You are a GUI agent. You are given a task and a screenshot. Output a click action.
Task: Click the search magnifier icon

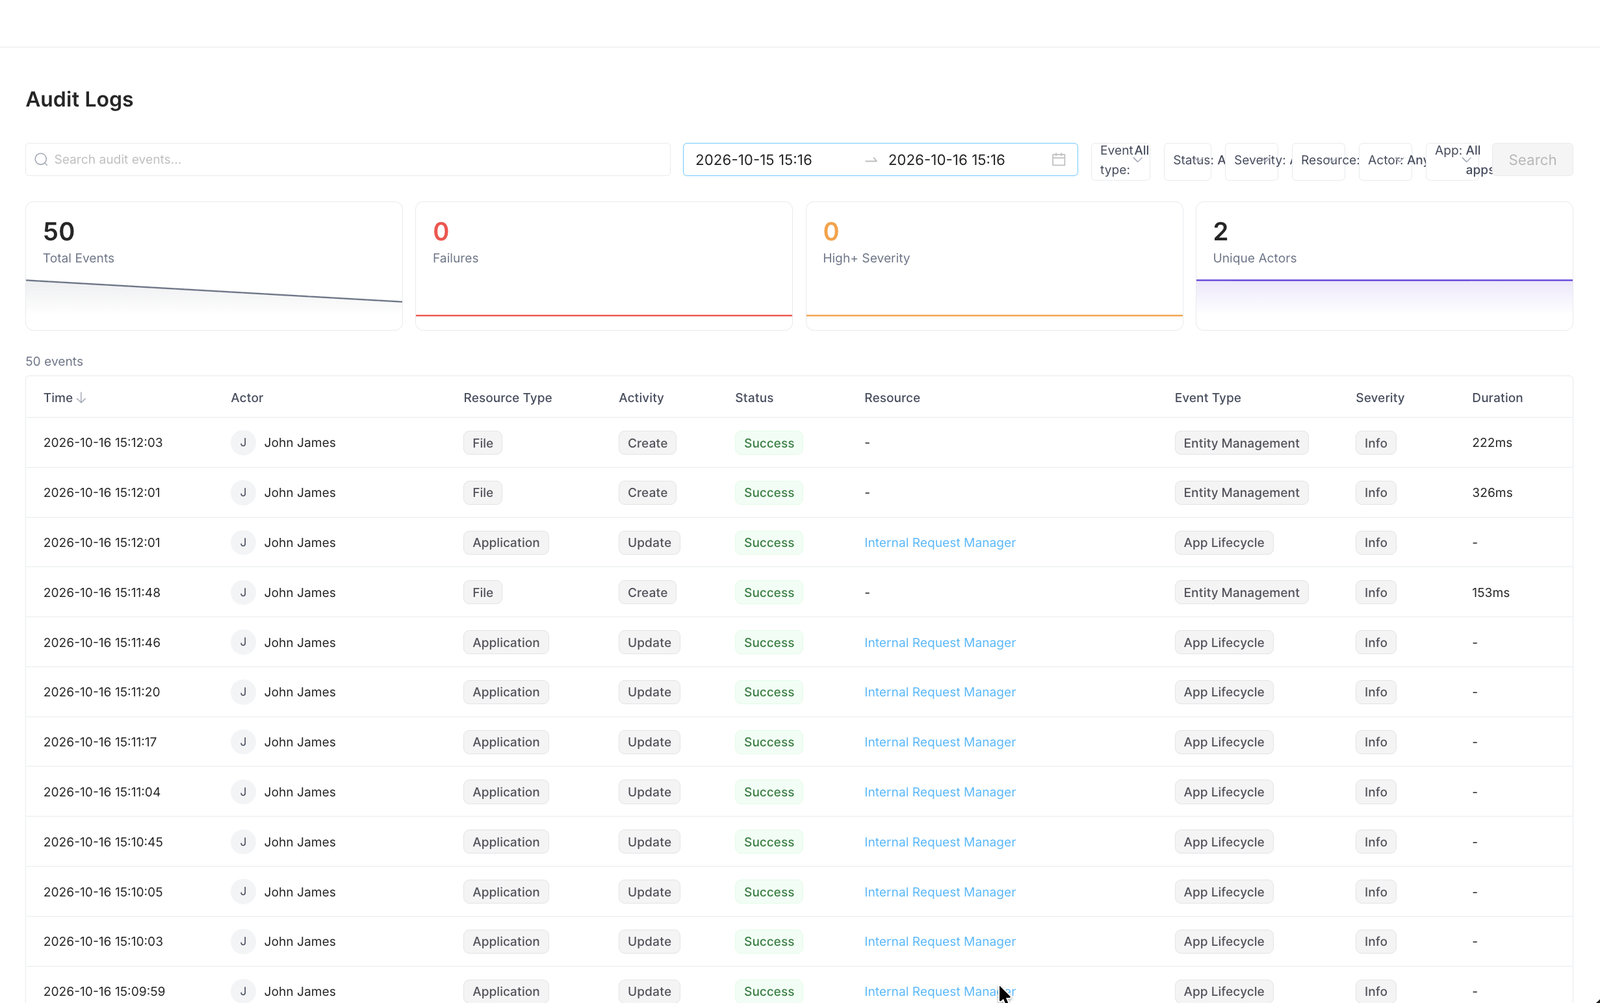[41, 160]
